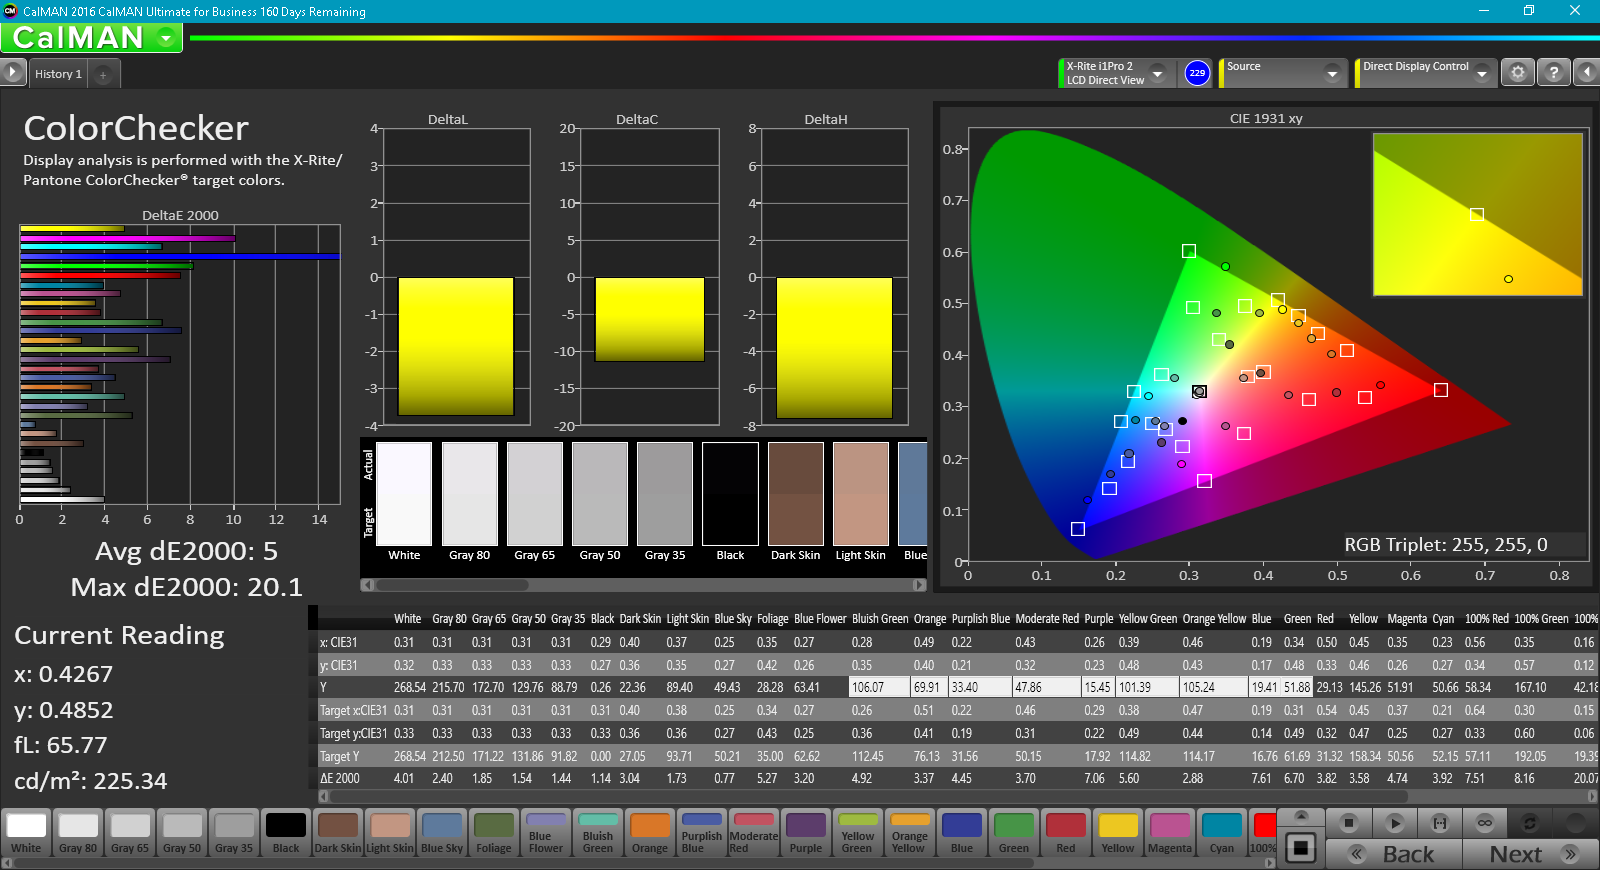Collapse the right side panel arrow
The image size is (1600, 870).
[x=1586, y=73]
